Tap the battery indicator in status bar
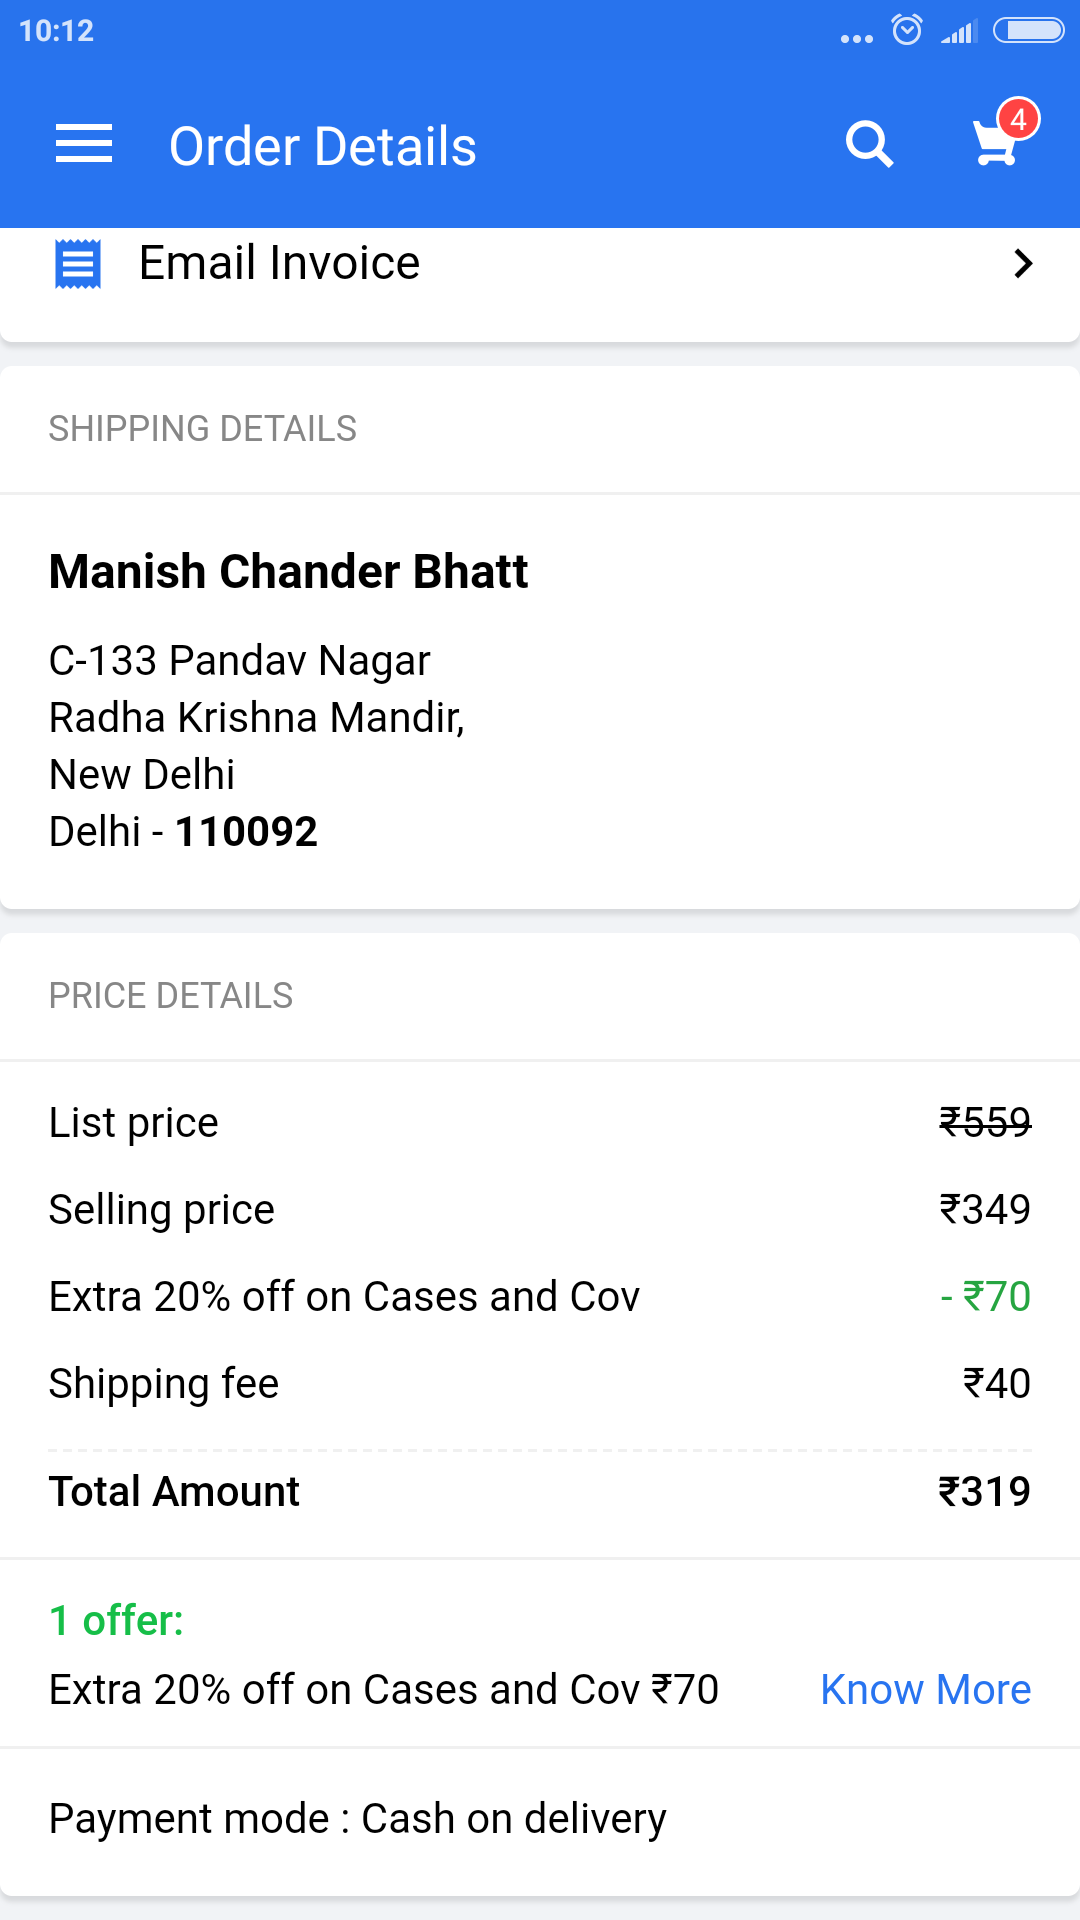The height and width of the screenshot is (1920, 1080). [x=1029, y=31]
